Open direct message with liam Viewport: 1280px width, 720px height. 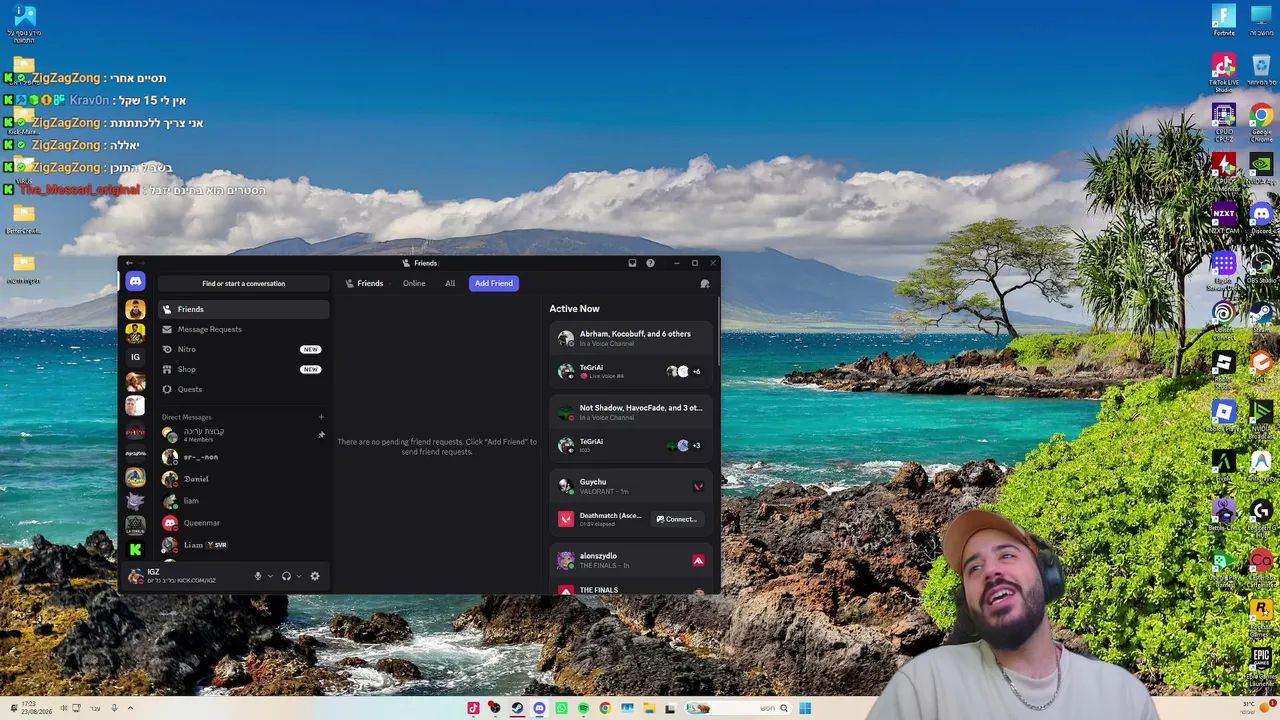pyautogui.click(x=243, y=501)
